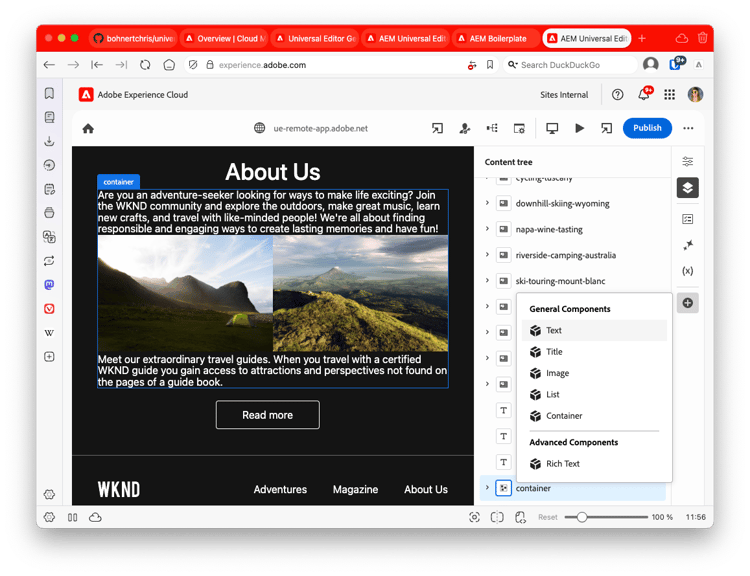Switch to desktop emulator view icon
Image resolution: width=750 pixels, height=576 pixels.
[x=552, y=128]
